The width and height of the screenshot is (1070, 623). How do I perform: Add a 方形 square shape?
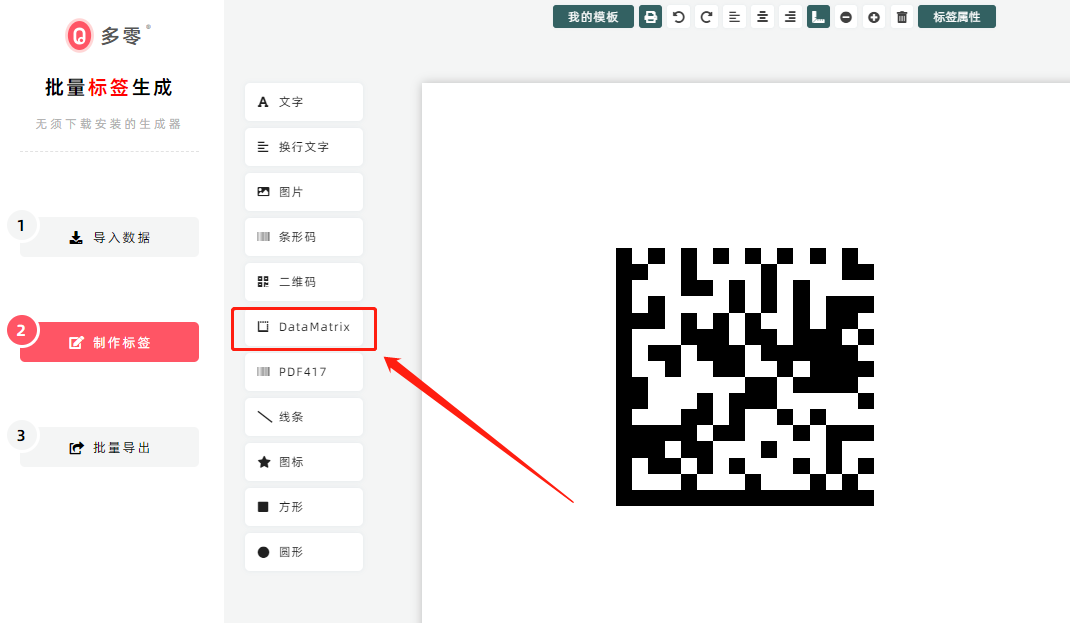pyautogui.click(x=304, y=507)
